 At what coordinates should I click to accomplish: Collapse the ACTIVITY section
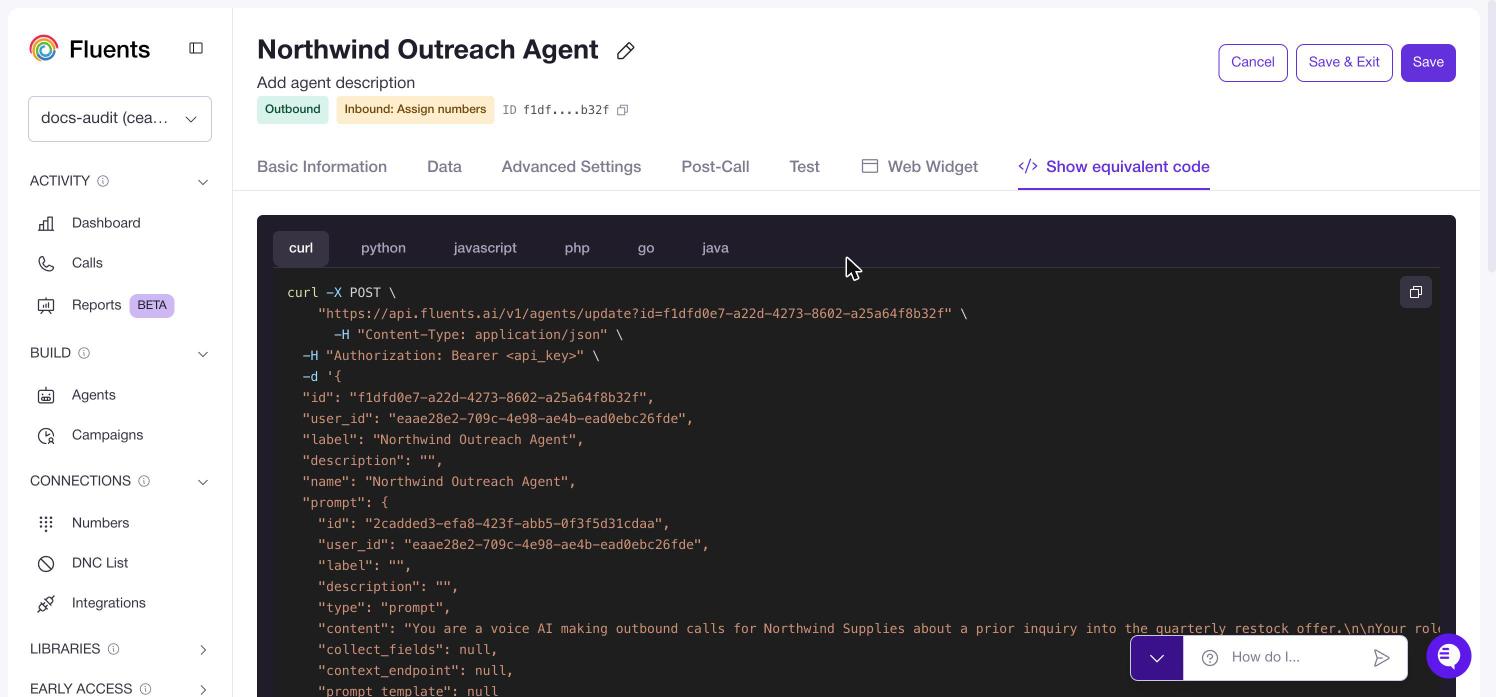click(203, 182)
